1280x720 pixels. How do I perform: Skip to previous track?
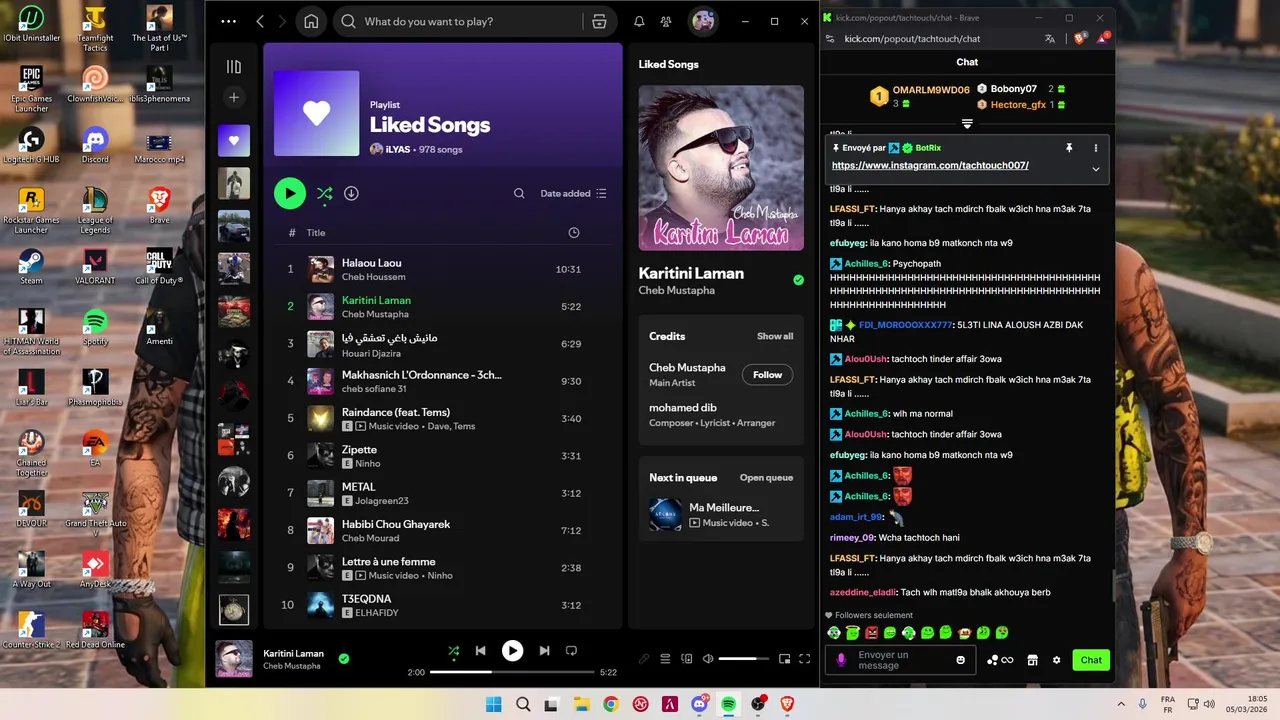coord(480,651)
